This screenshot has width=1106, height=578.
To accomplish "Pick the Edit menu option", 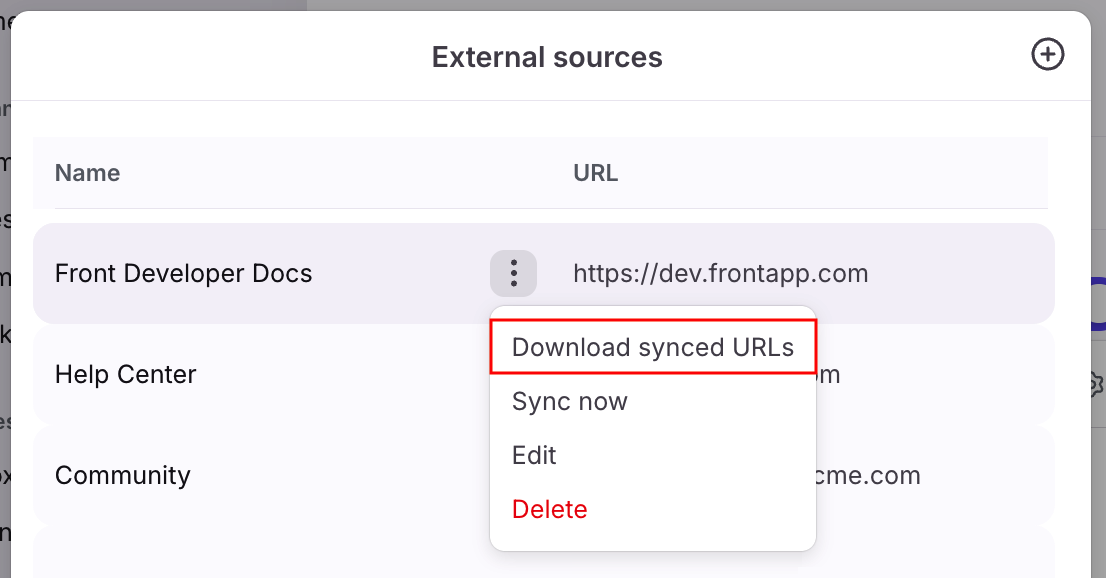I will (534, 456).
